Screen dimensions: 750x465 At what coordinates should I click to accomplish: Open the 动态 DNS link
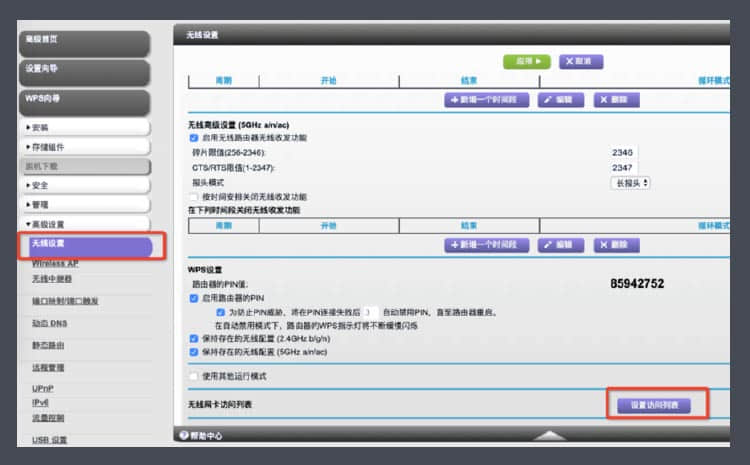49,323
